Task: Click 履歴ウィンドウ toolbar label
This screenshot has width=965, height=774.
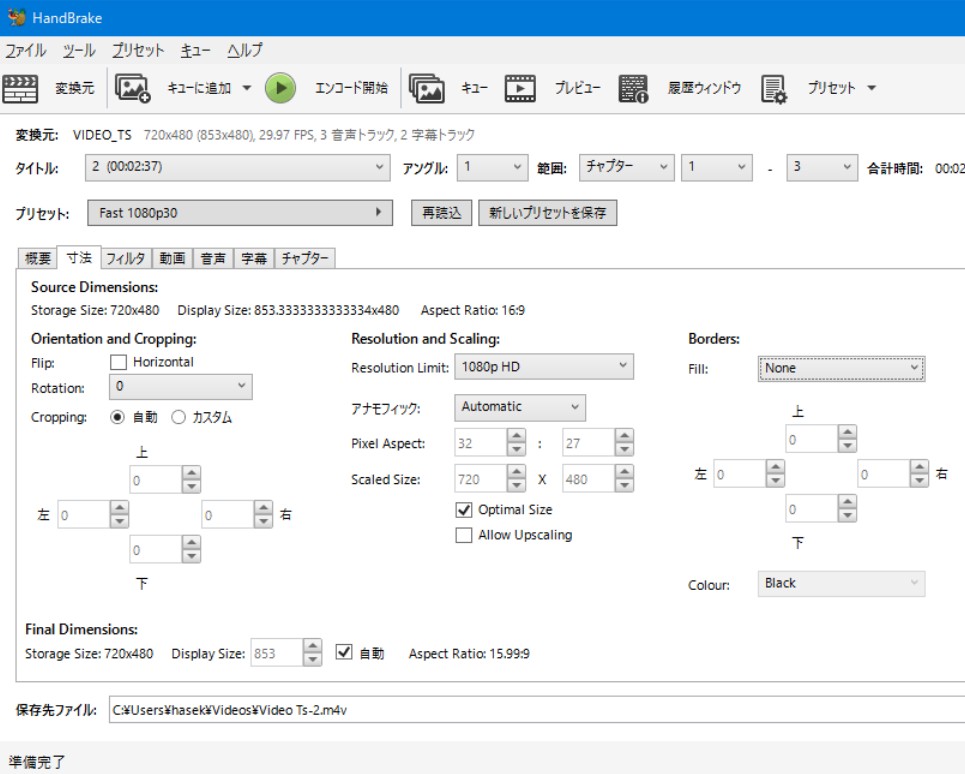Action: [x=705, y=88]
